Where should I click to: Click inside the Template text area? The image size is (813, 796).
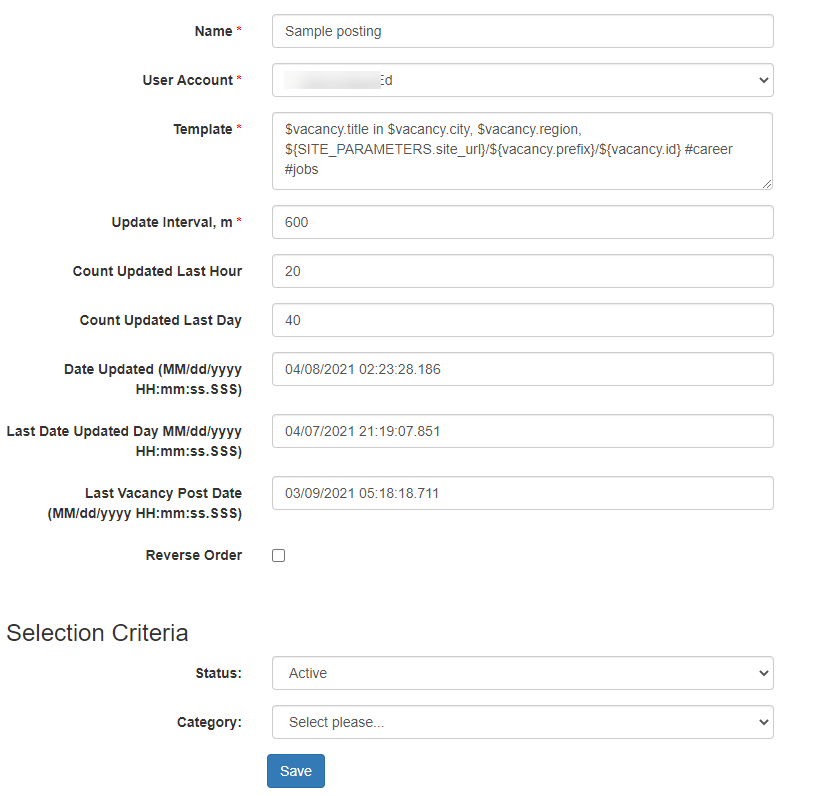[x=523, y=151]
